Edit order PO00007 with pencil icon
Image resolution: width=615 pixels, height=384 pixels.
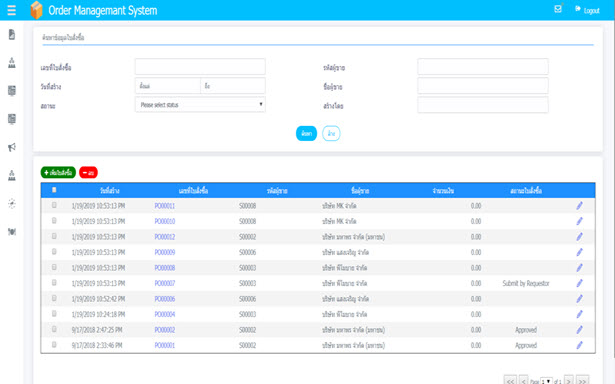pyautogui.click(x=579, y=283)
